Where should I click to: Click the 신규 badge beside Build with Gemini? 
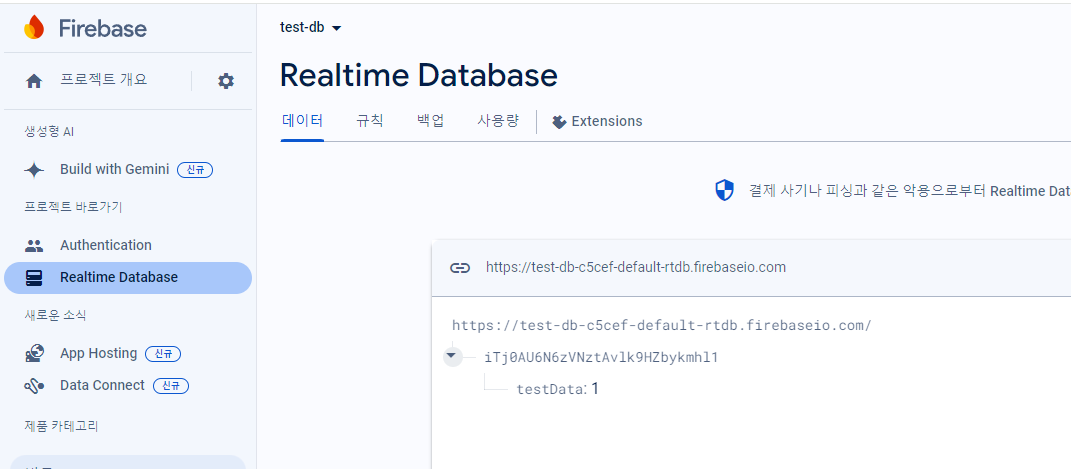[x=195, y=170]
